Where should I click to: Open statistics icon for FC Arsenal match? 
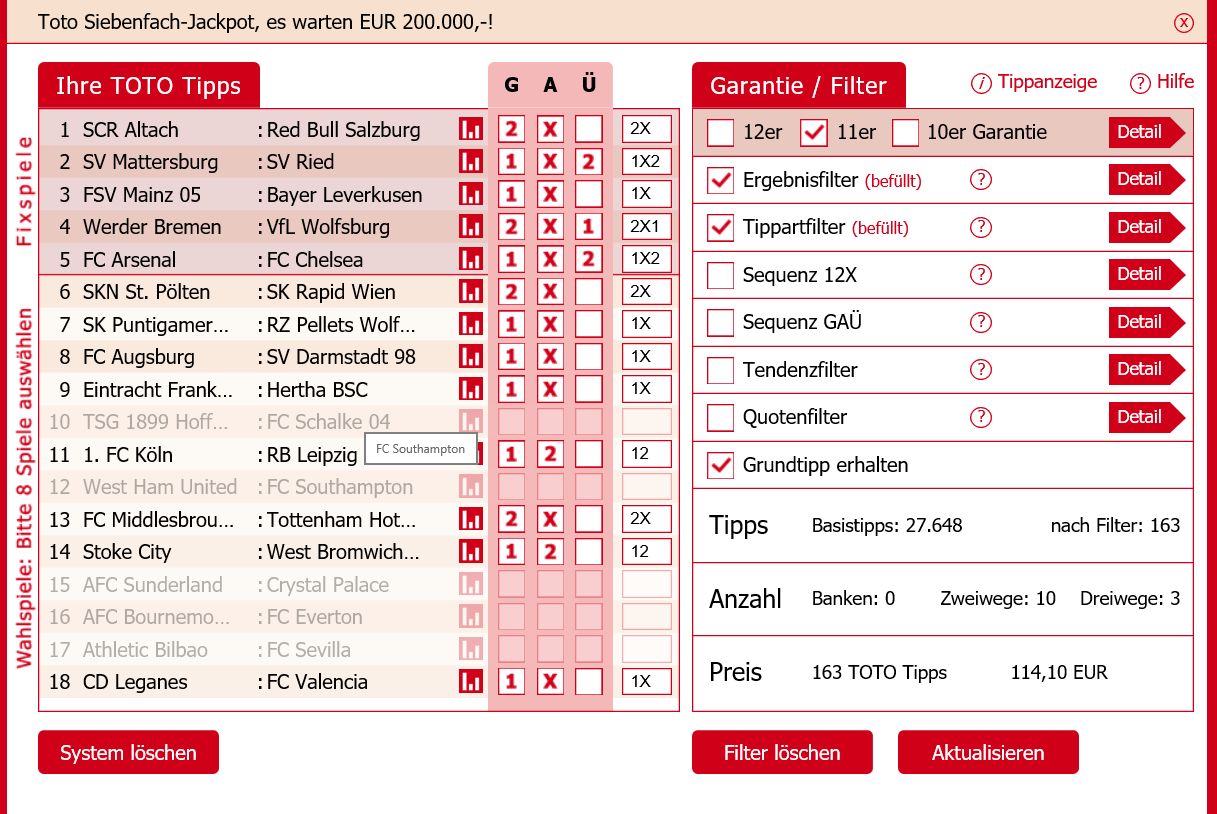[x=470, y=259]
